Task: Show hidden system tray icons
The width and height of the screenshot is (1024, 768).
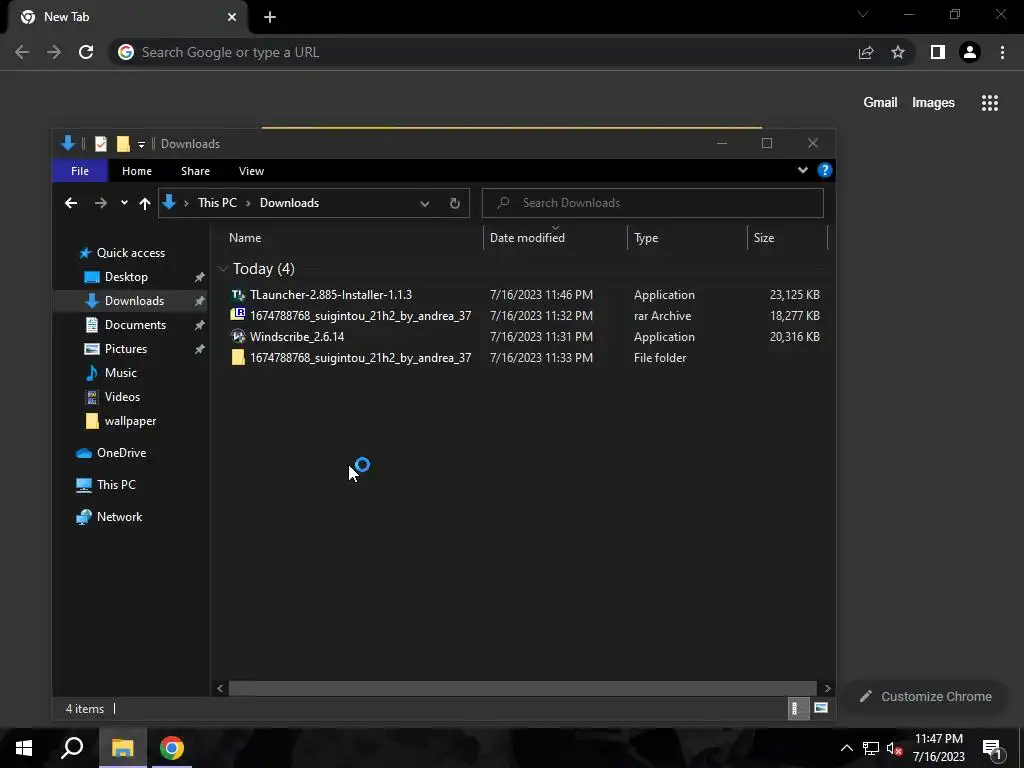Action: [x=846, y=748]
